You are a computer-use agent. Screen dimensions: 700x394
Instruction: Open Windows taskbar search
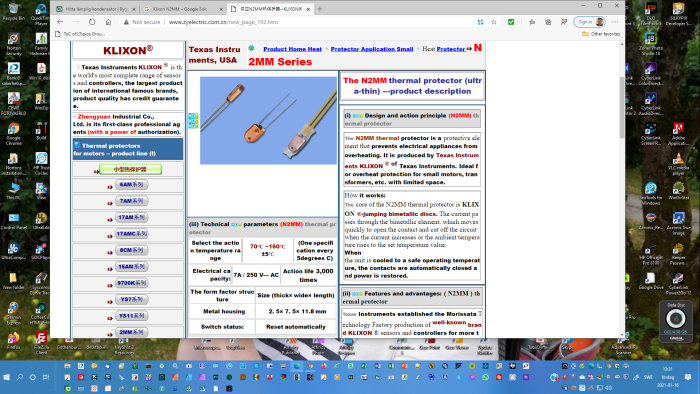(x=20, y=377)
